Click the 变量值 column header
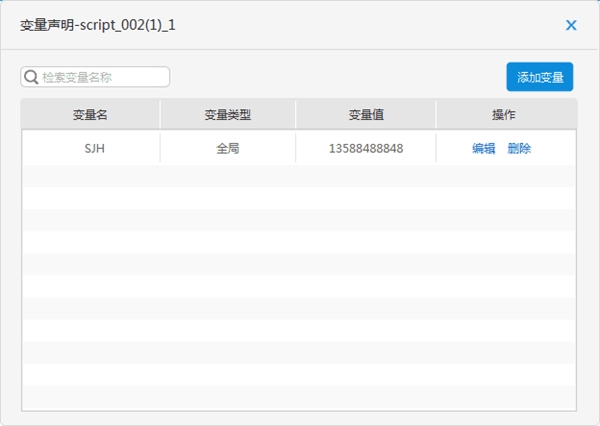 366,115
